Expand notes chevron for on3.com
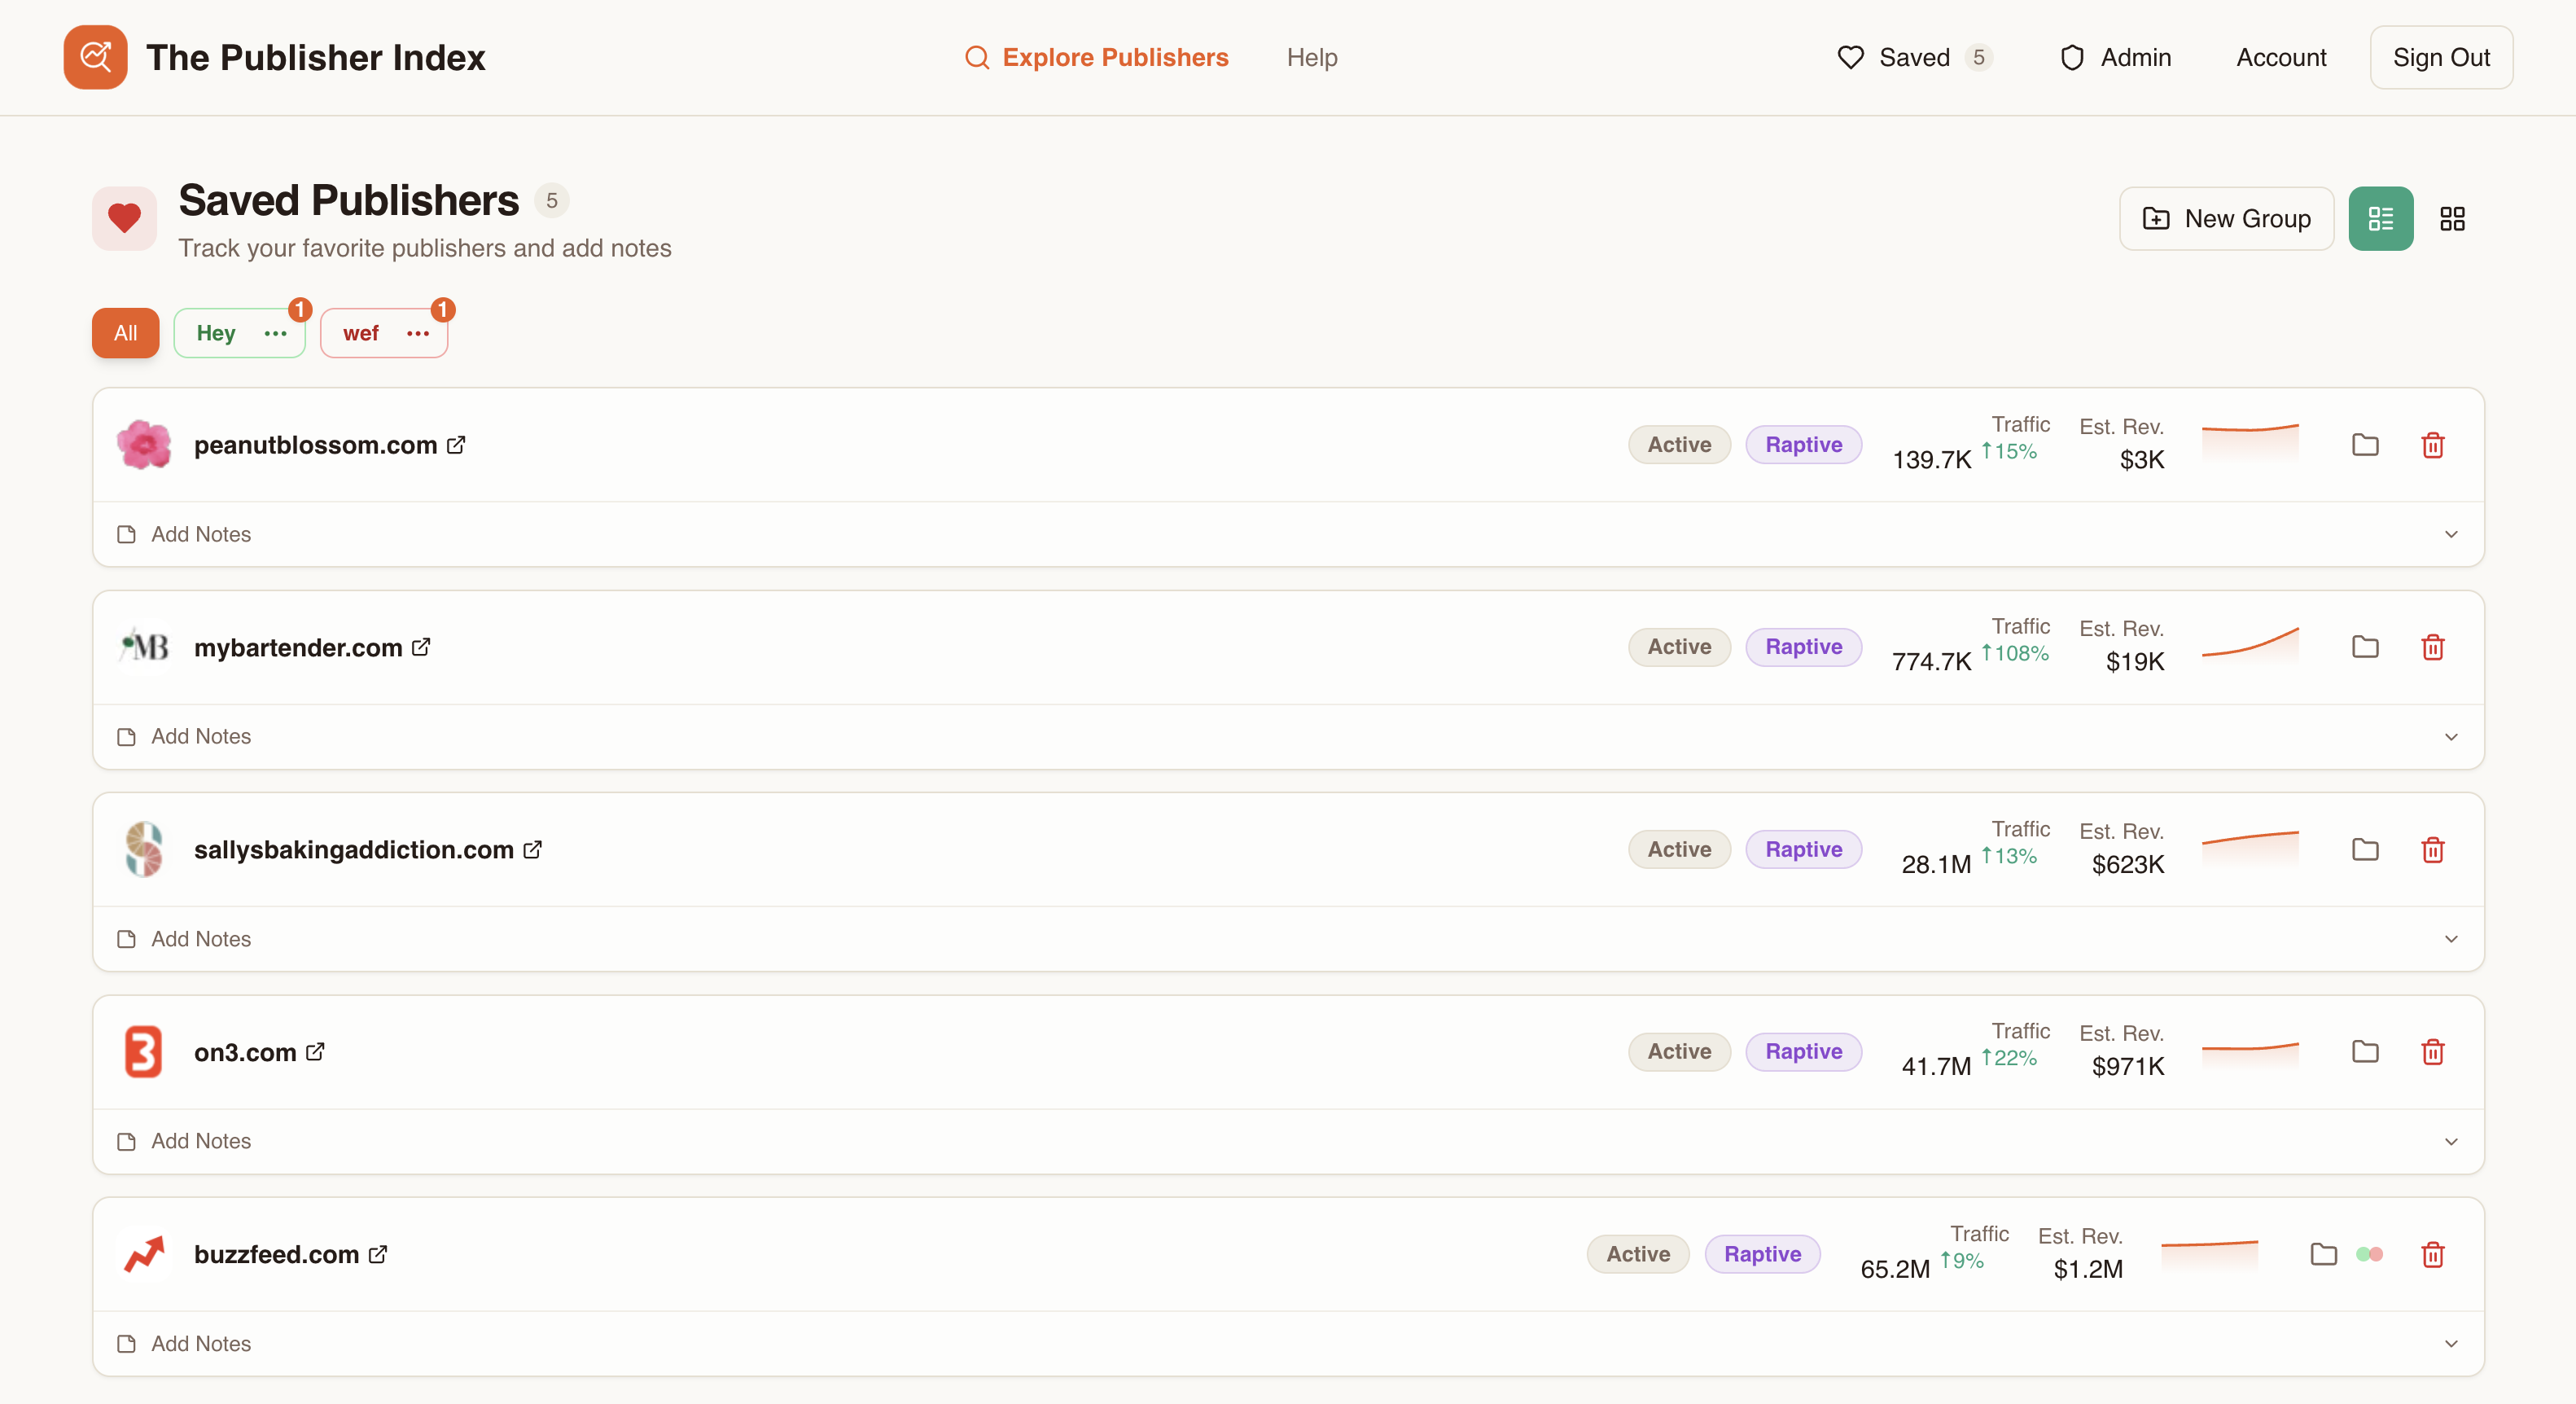Image resolution: width=2576 pixels, height=1404 pixels. [x=2451, y=1141]
